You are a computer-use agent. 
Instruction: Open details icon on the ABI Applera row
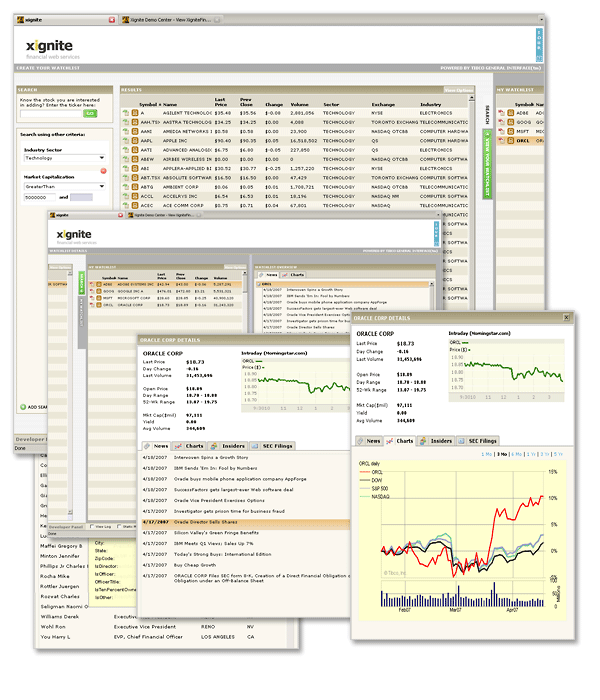click(135, 168)
